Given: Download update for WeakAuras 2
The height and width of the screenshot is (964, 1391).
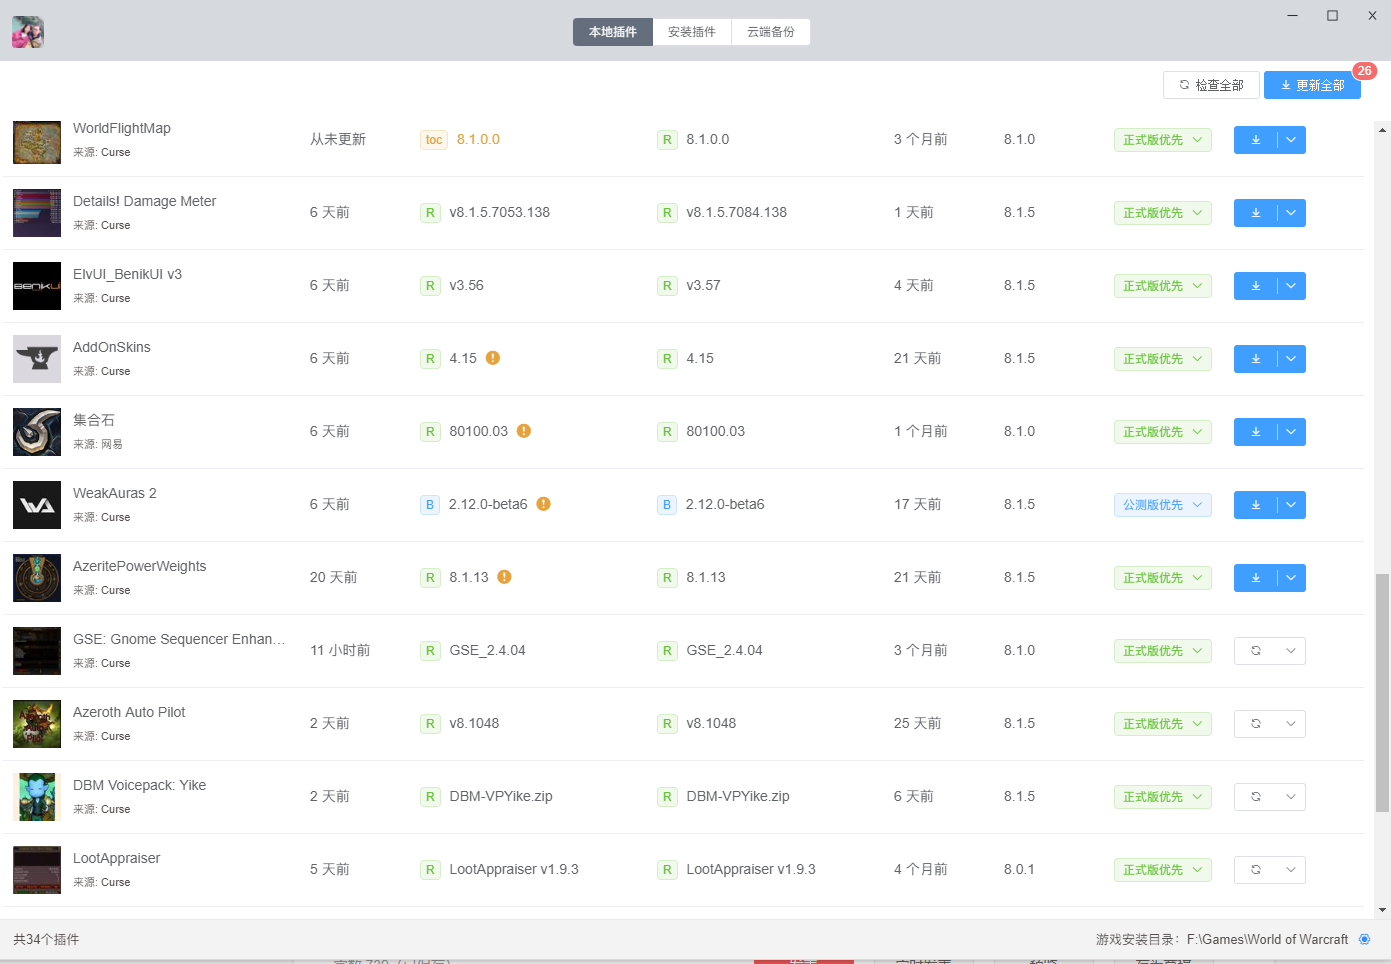Looking at the screenshot, I should (1255, 505).
